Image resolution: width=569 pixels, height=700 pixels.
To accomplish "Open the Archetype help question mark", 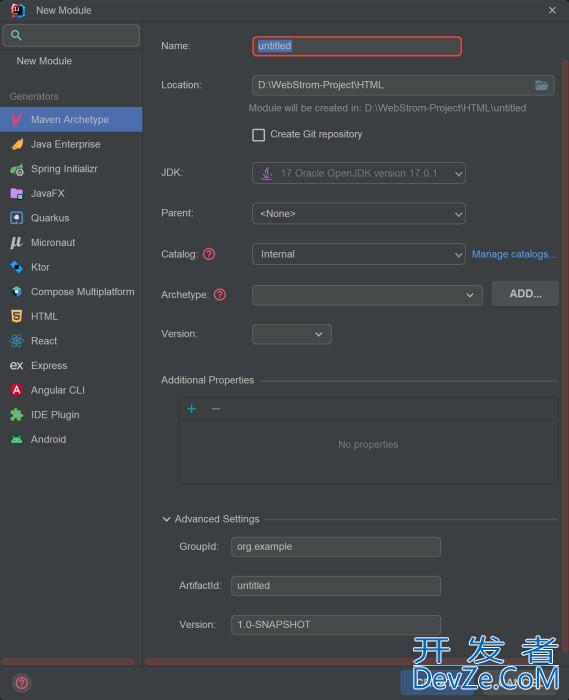I will coord(220,295).
